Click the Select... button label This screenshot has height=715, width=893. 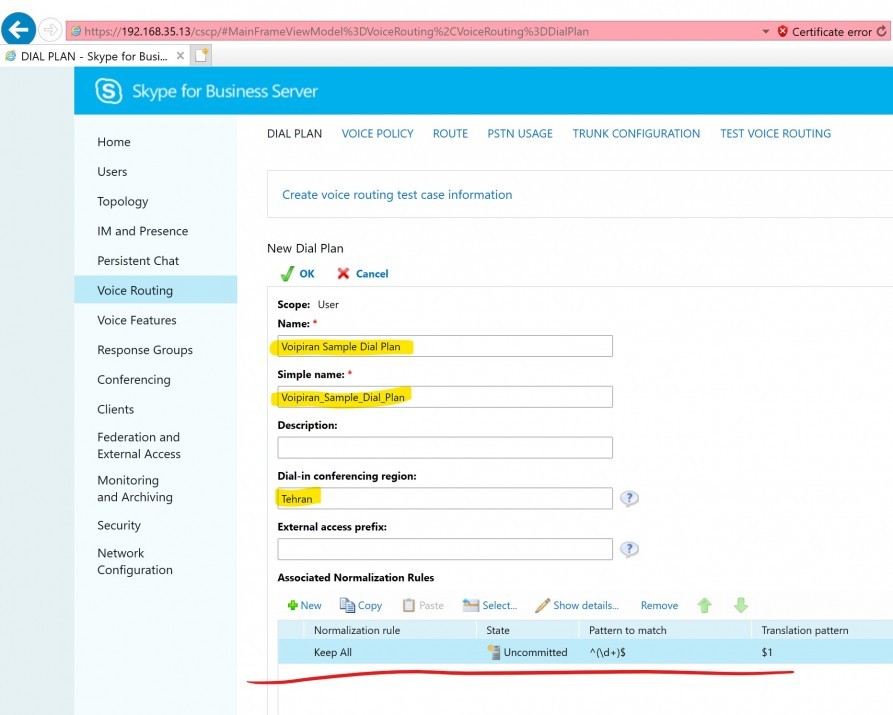(x=499, y=605)
